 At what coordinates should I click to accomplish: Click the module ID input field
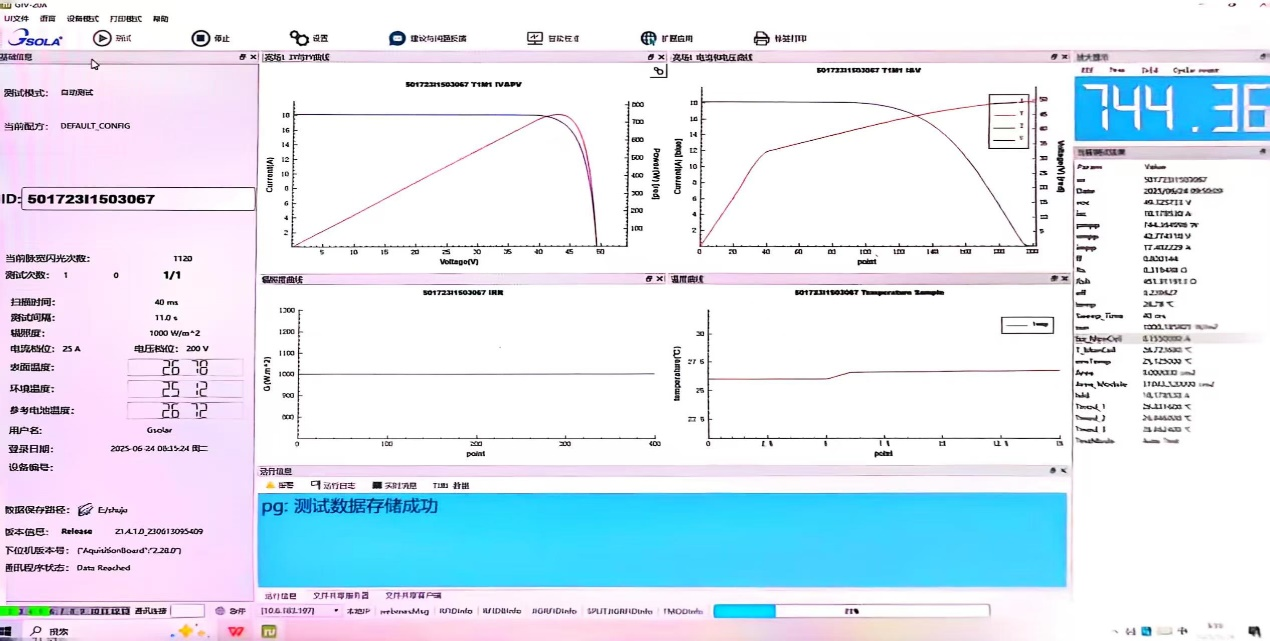(137, 199)
